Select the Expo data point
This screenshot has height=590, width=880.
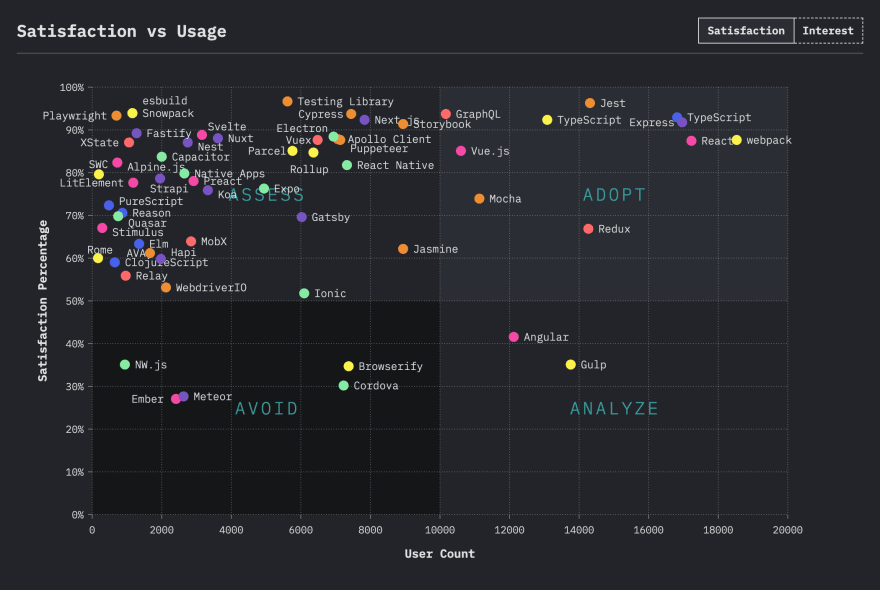pos(264,189)
